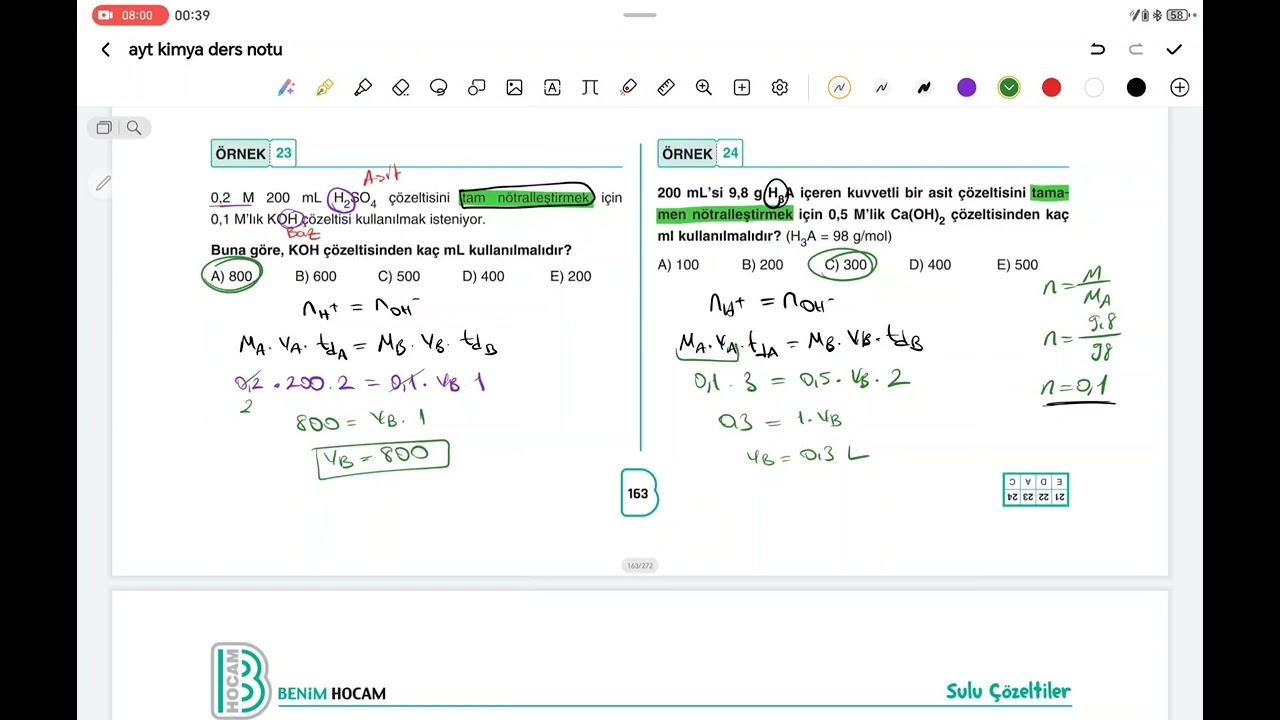Tap answer option B) 600
Screen dimensions: 1280x720
(x=316, y=276)
